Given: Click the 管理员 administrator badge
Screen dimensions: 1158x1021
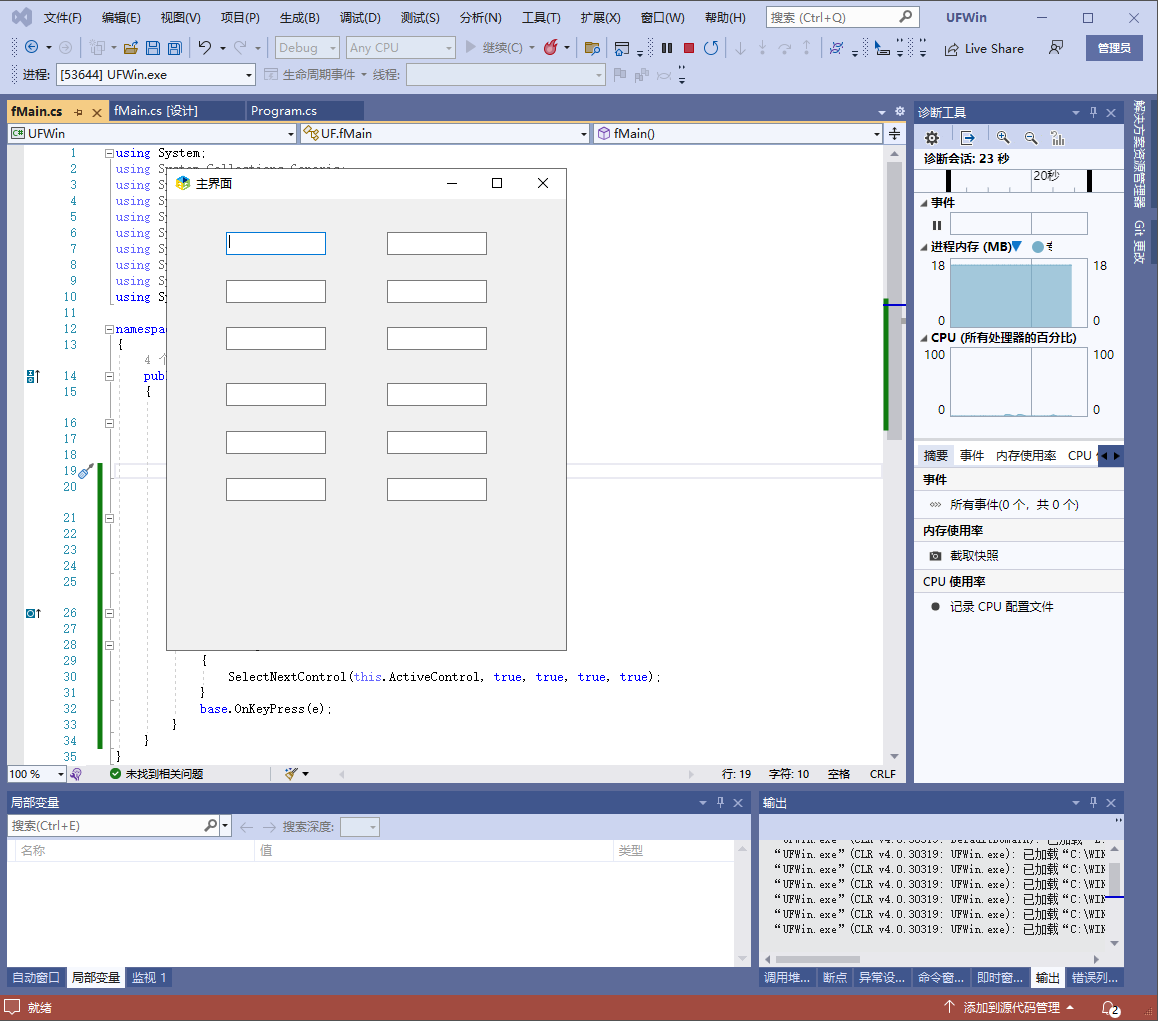Looking at the screenshot, I should [x=1114, y=48].
